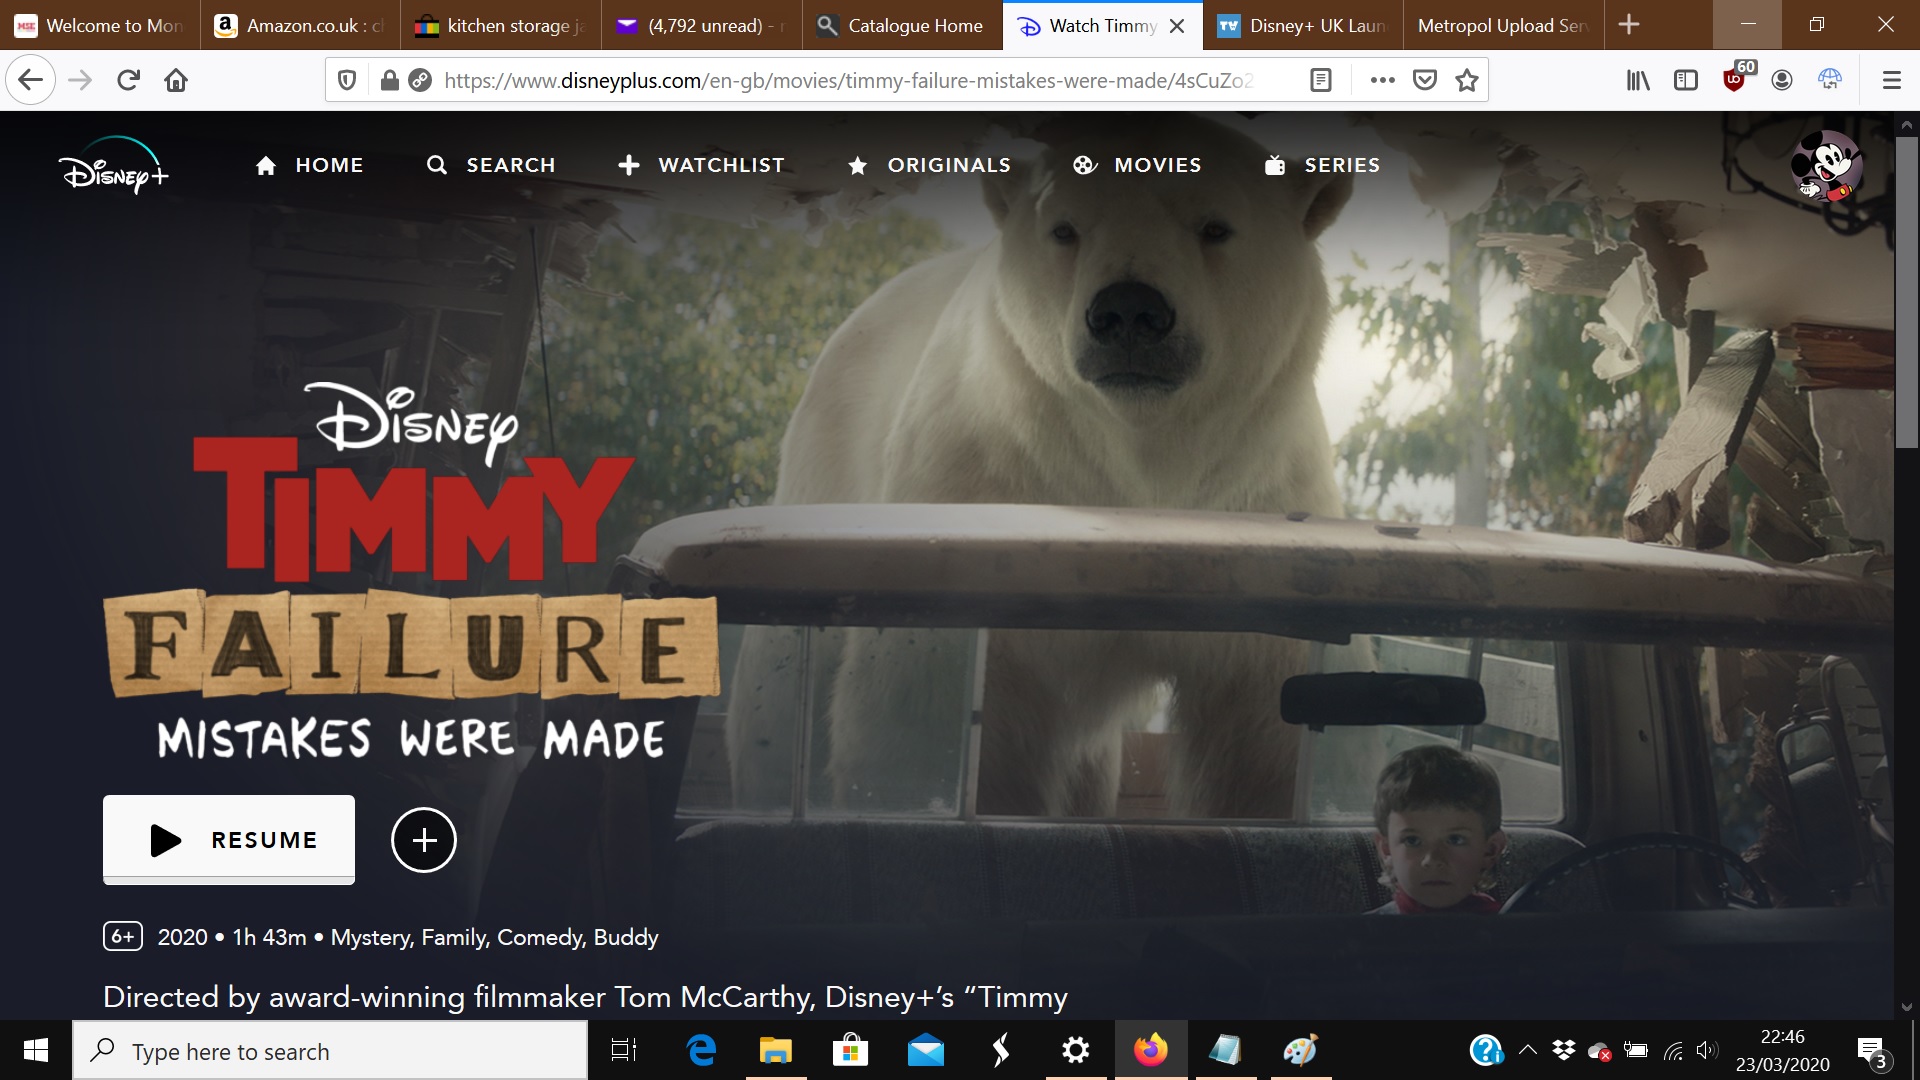Click the Disney+ logo in the navigation bar
This screenshot has height=1080, width=1920.
[113, 165]
